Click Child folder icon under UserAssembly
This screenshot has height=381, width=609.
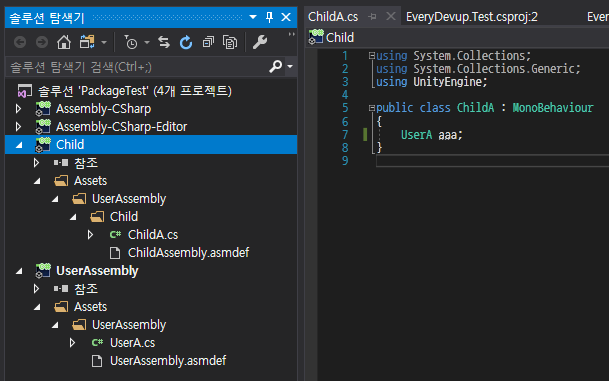click(x=97, y=217)
